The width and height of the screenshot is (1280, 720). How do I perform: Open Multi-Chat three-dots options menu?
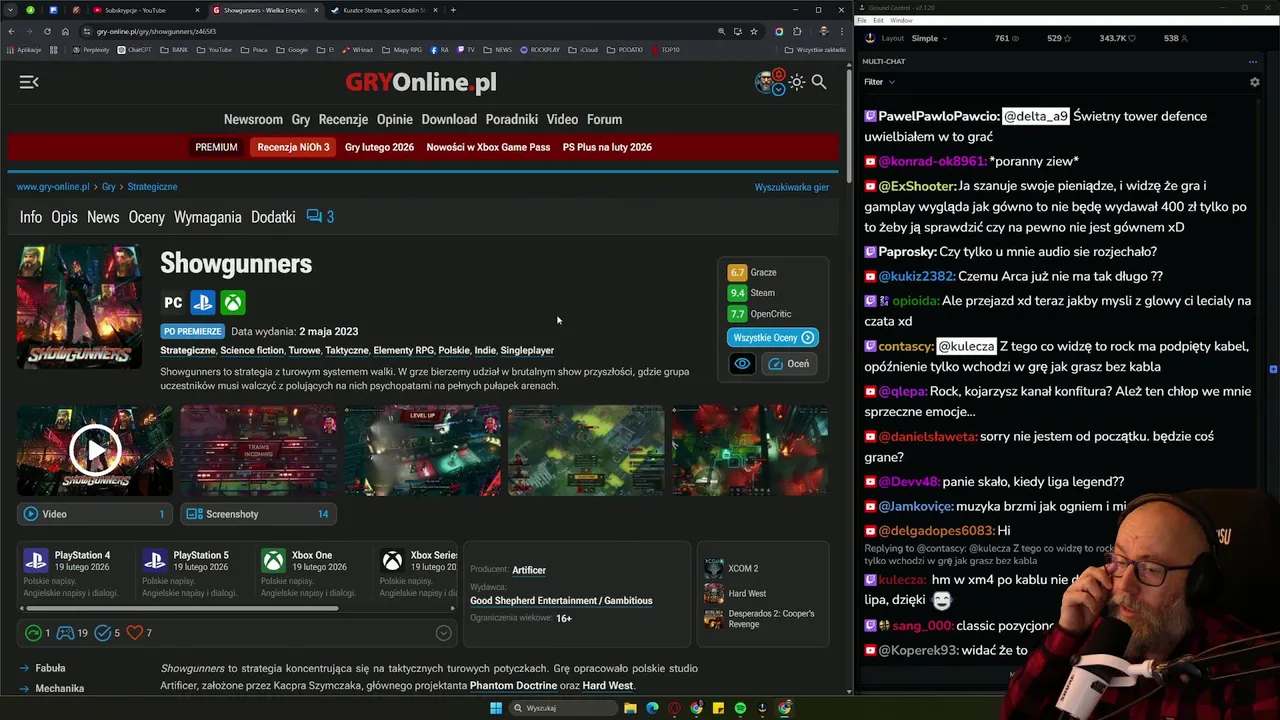click(1253, 62)
